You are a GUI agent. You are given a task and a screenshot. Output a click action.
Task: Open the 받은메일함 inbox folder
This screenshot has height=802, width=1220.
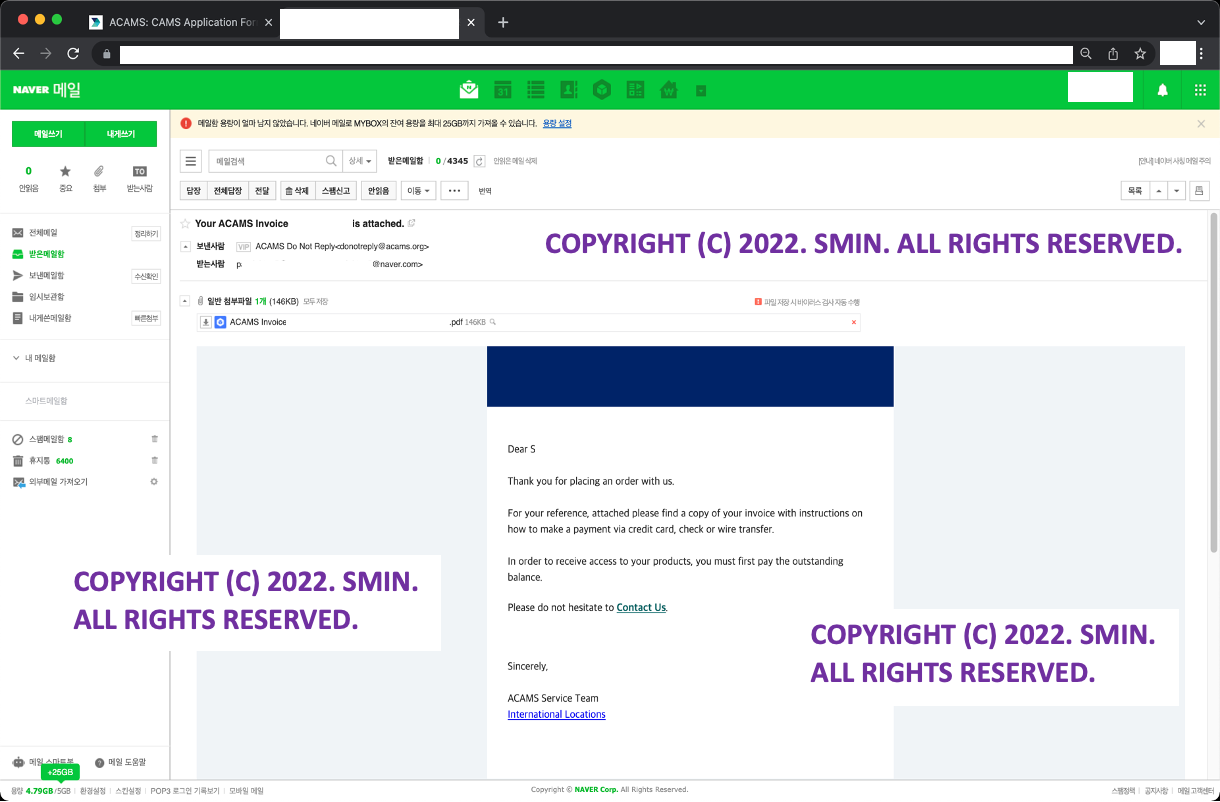[x=46, y=254]
